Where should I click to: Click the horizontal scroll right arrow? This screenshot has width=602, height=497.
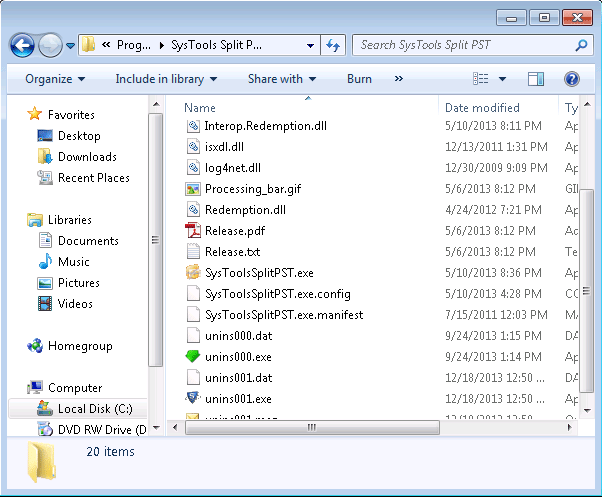(570, 427)
